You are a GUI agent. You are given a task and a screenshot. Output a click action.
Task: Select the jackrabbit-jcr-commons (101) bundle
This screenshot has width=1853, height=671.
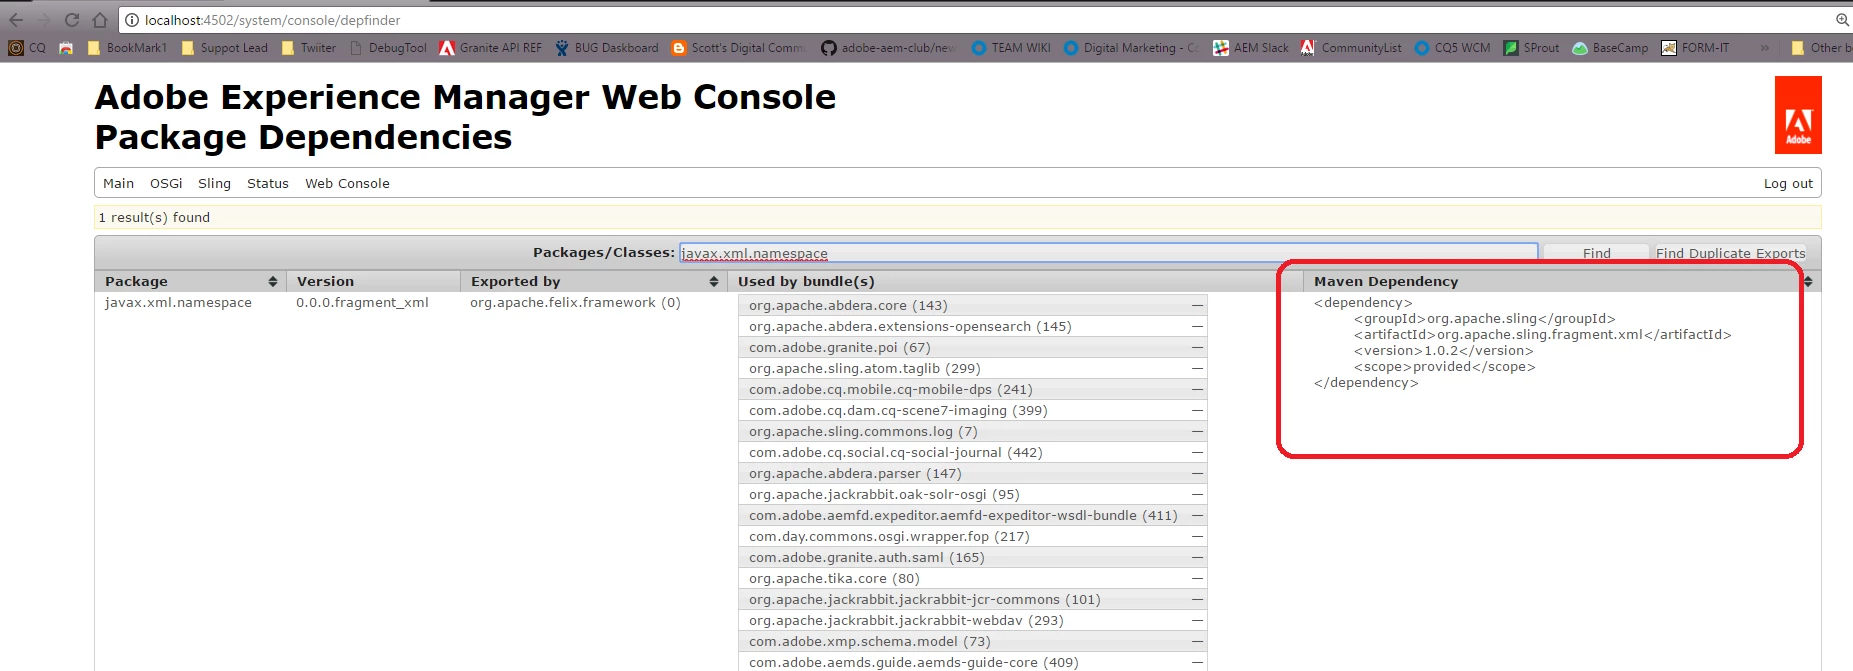972,599
